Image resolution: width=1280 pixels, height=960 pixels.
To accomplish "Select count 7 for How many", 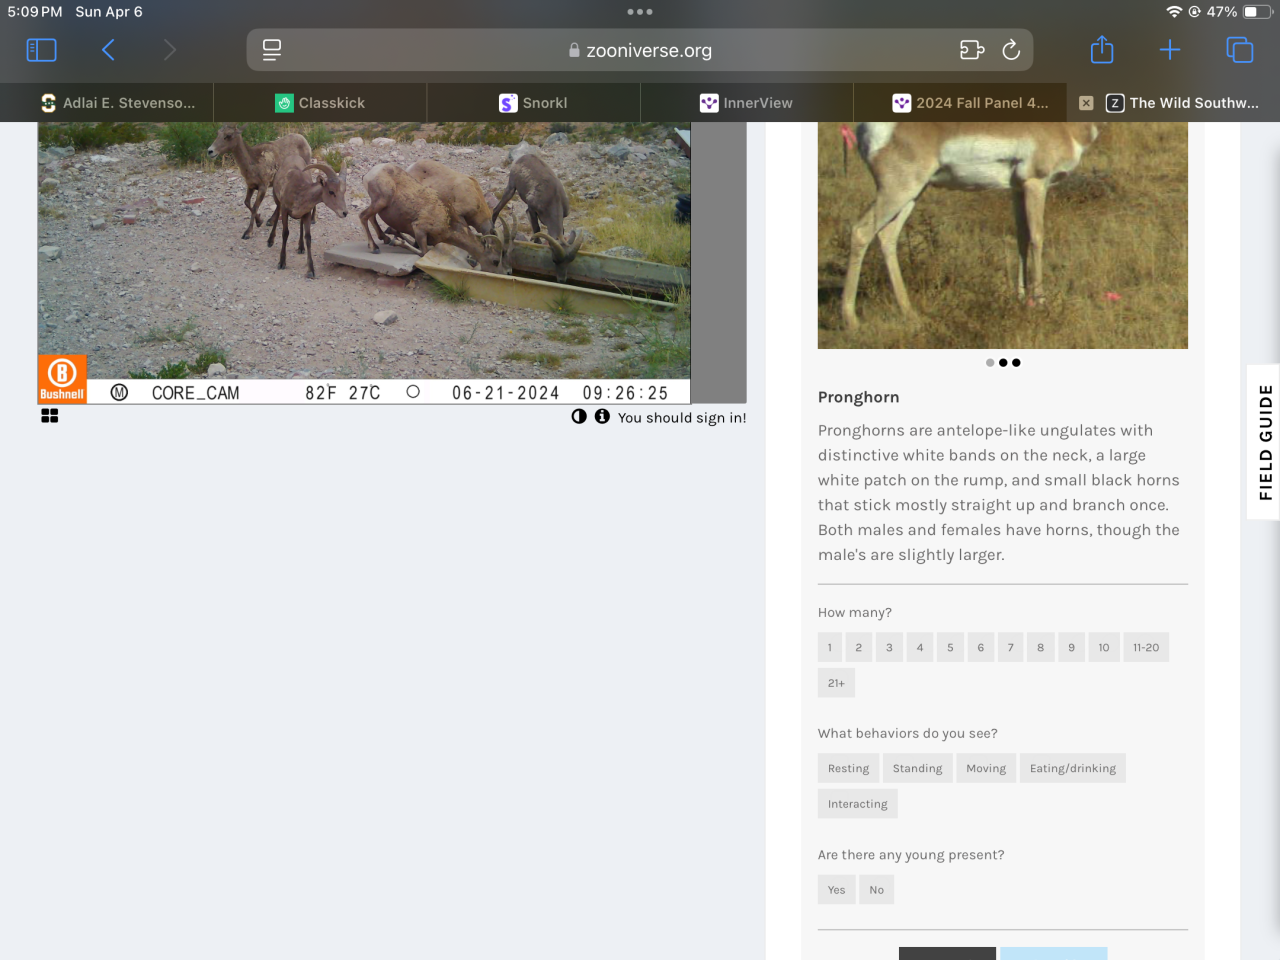I will coord(1011,647).
